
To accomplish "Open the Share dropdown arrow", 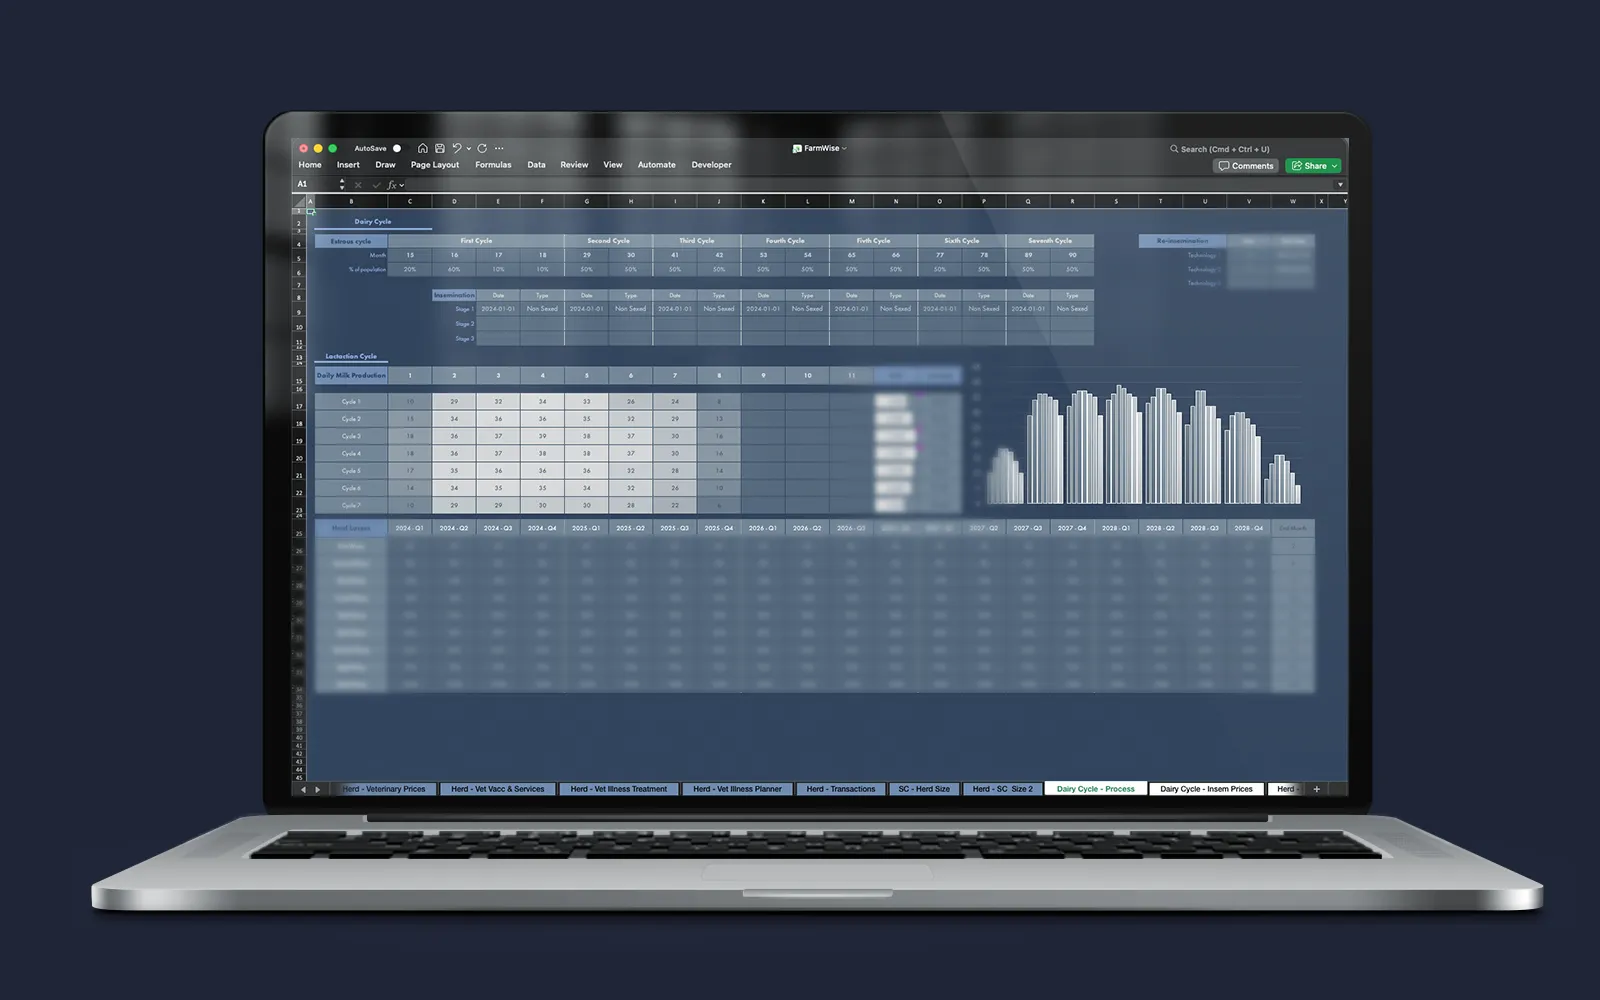I will pos(1334,166).
